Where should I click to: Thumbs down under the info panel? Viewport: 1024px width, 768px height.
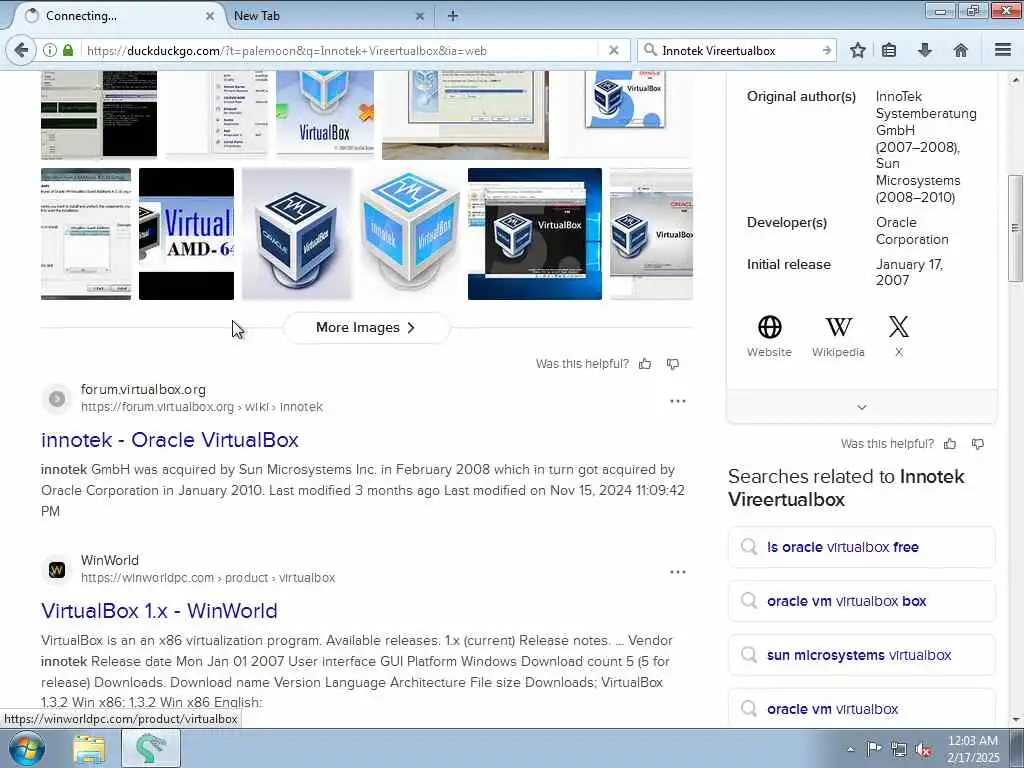click(978, 444)
